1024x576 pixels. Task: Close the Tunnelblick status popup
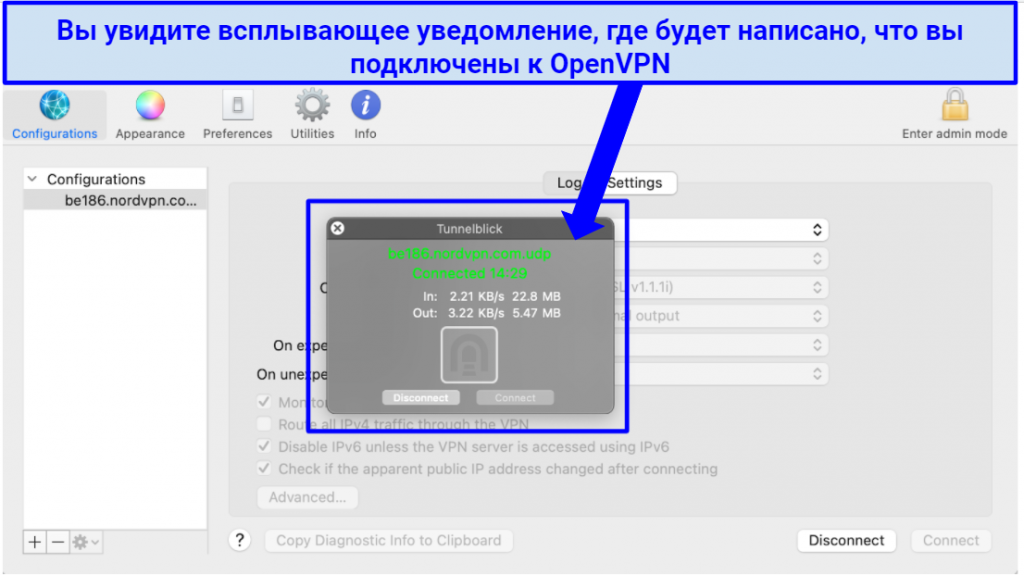tap(337, 229)
